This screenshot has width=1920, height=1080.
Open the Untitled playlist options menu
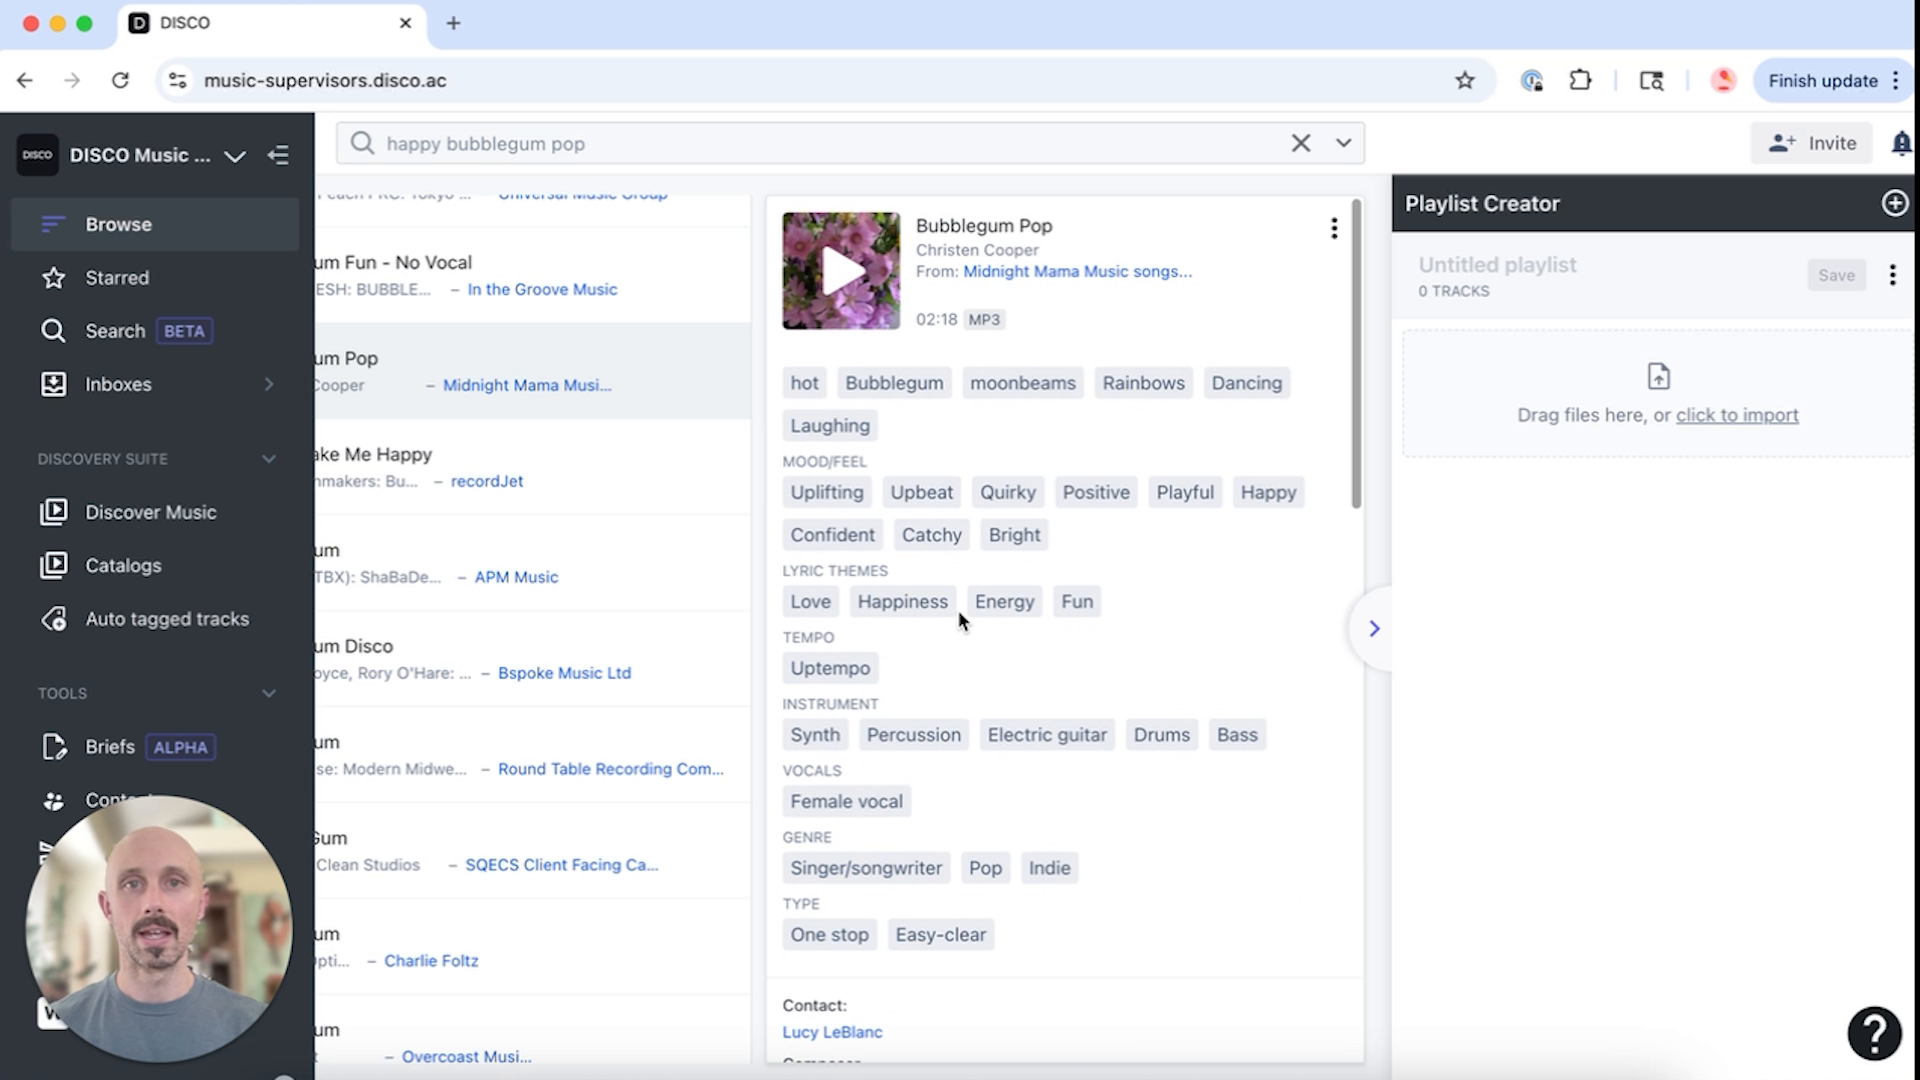[1892, 275]
